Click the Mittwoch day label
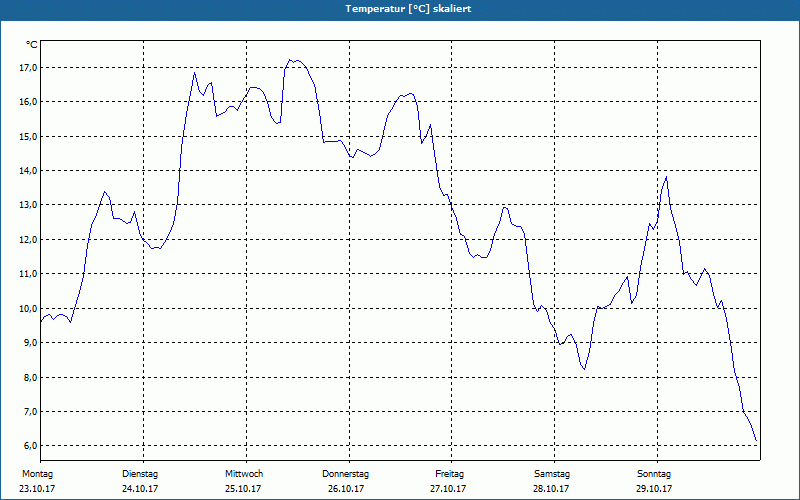The height and width of the screenshot is (500, 800). pos(244,474)
